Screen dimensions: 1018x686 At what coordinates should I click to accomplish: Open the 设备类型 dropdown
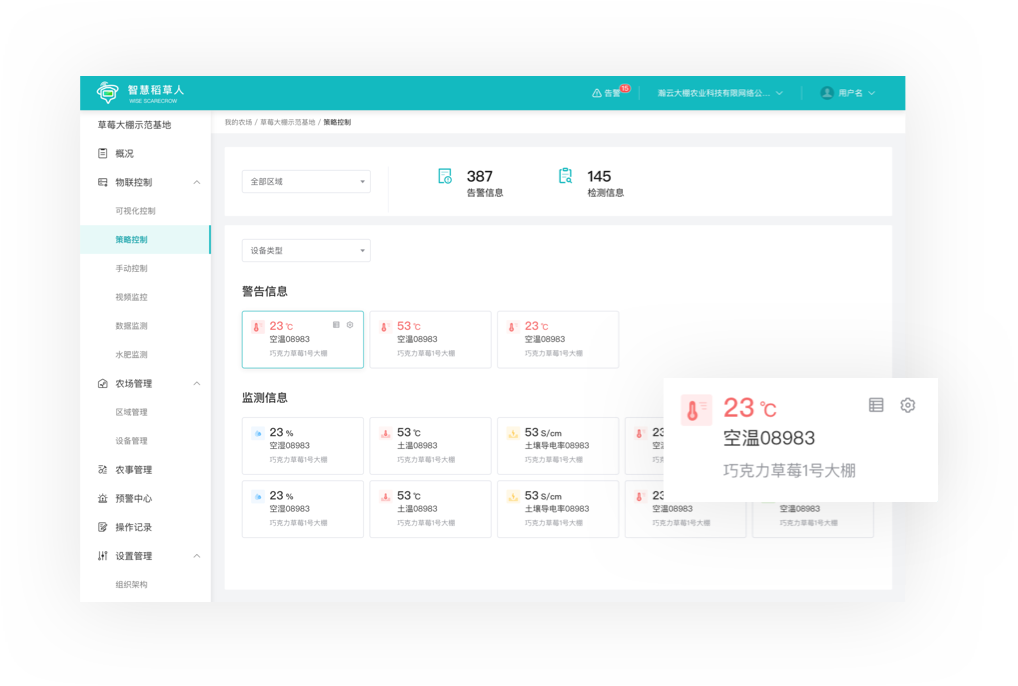pos(306,250)
